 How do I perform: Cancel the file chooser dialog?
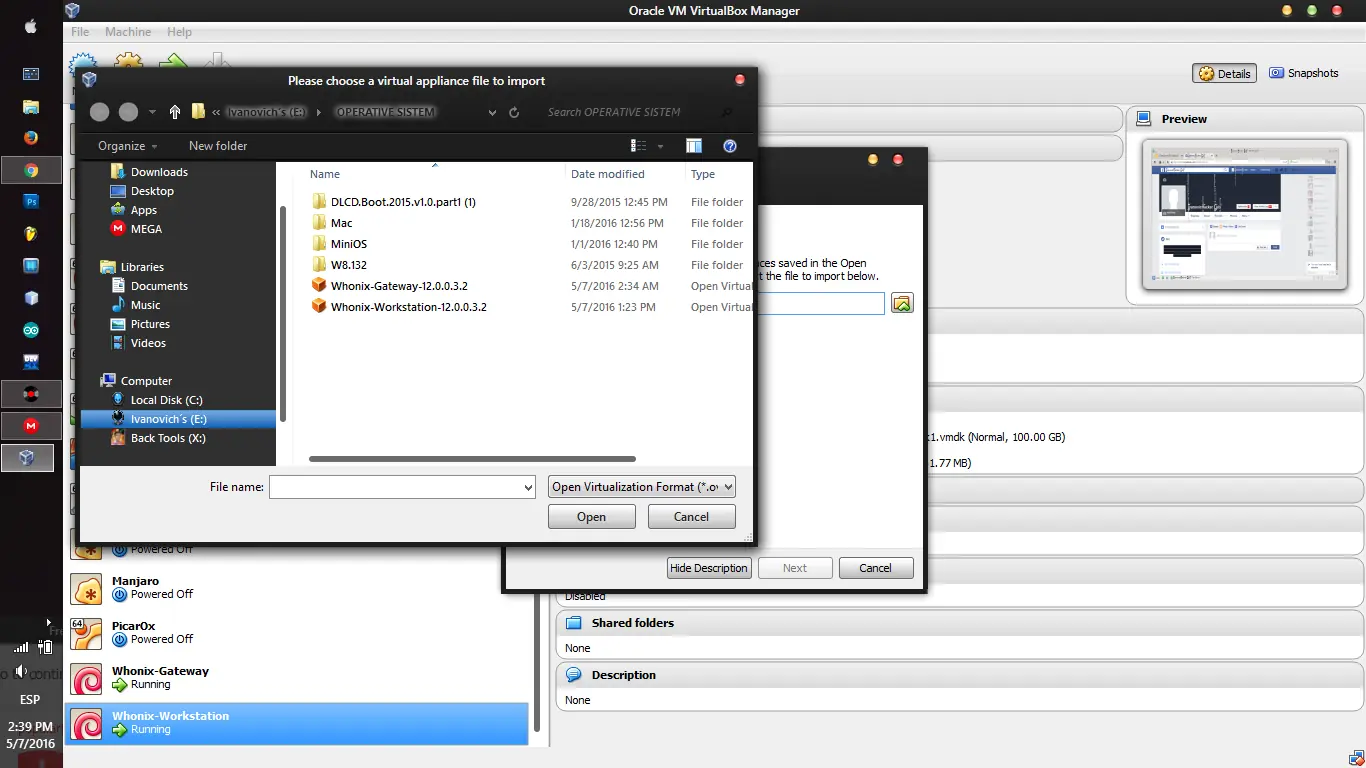coord(691,517)
